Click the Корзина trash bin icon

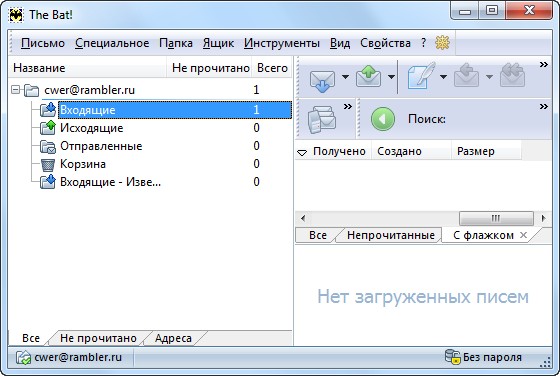48,164
